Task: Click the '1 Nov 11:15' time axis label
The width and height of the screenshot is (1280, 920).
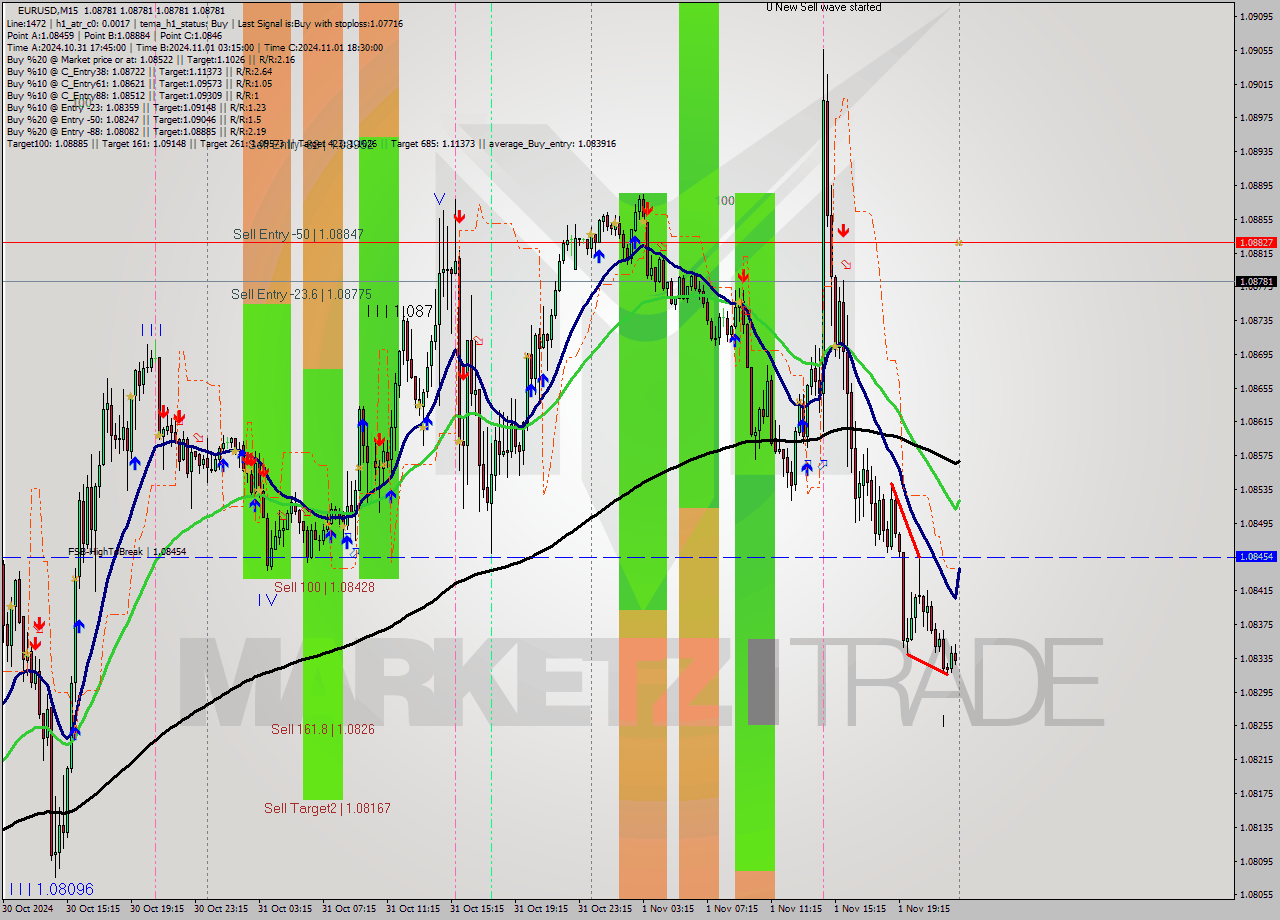Action: (x=797, y=909)
